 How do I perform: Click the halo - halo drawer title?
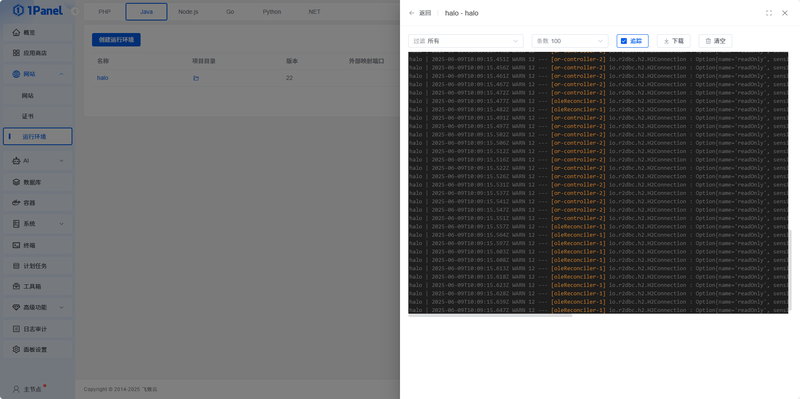coord(462,13)
